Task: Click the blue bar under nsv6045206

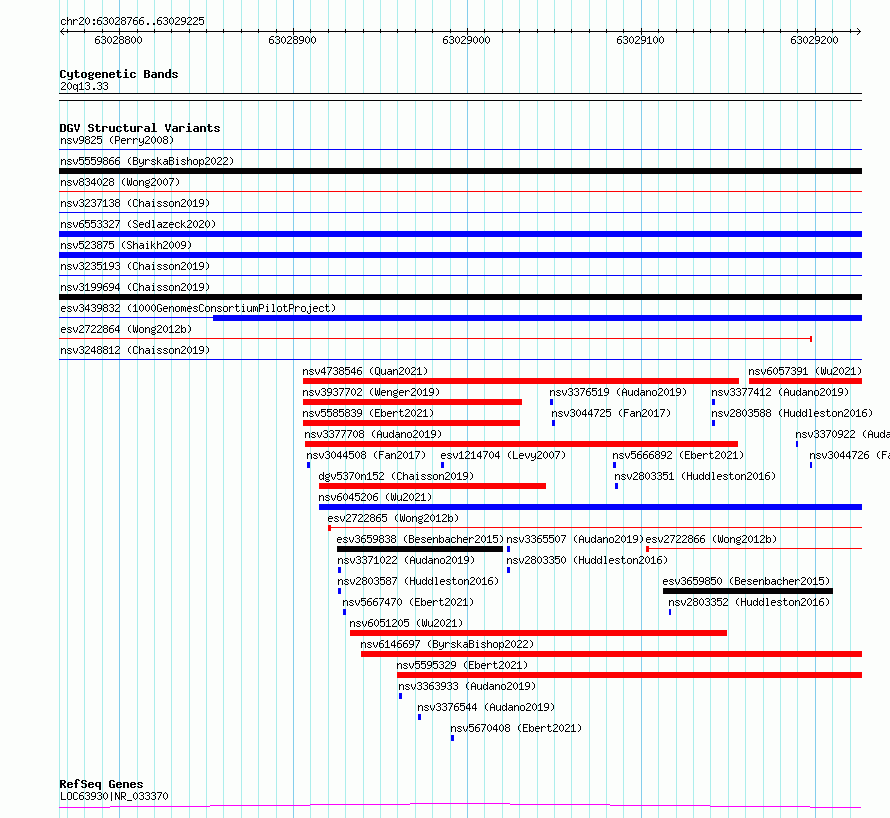Action: [x=590, y=507]
